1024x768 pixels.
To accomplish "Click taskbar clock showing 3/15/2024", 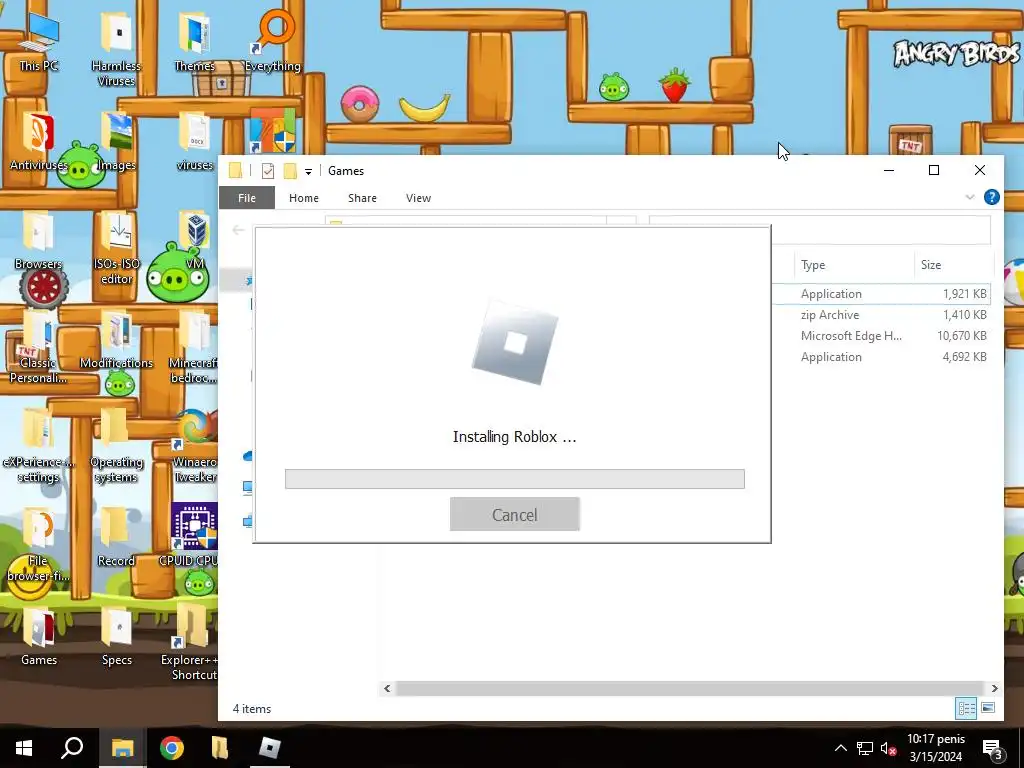I will pyautogui.click(x=936, y=748).
